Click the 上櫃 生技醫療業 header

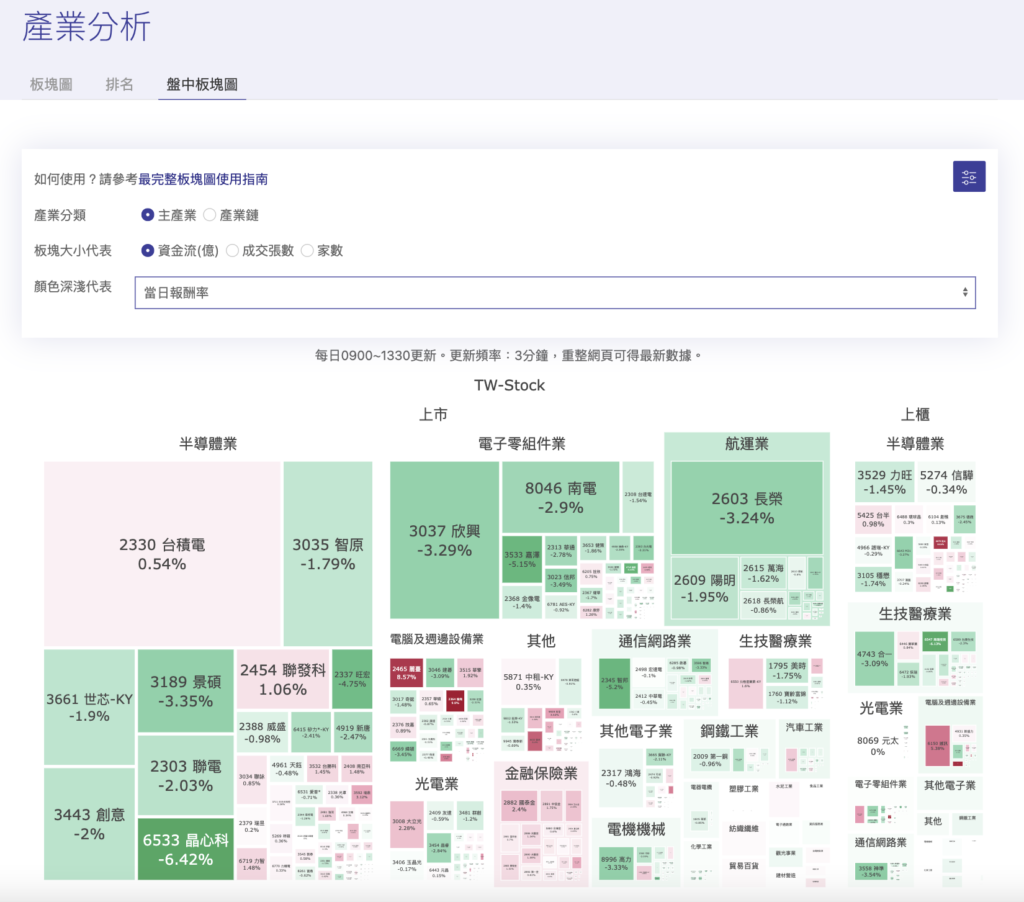pyautogui.click(x=915, y=613)
